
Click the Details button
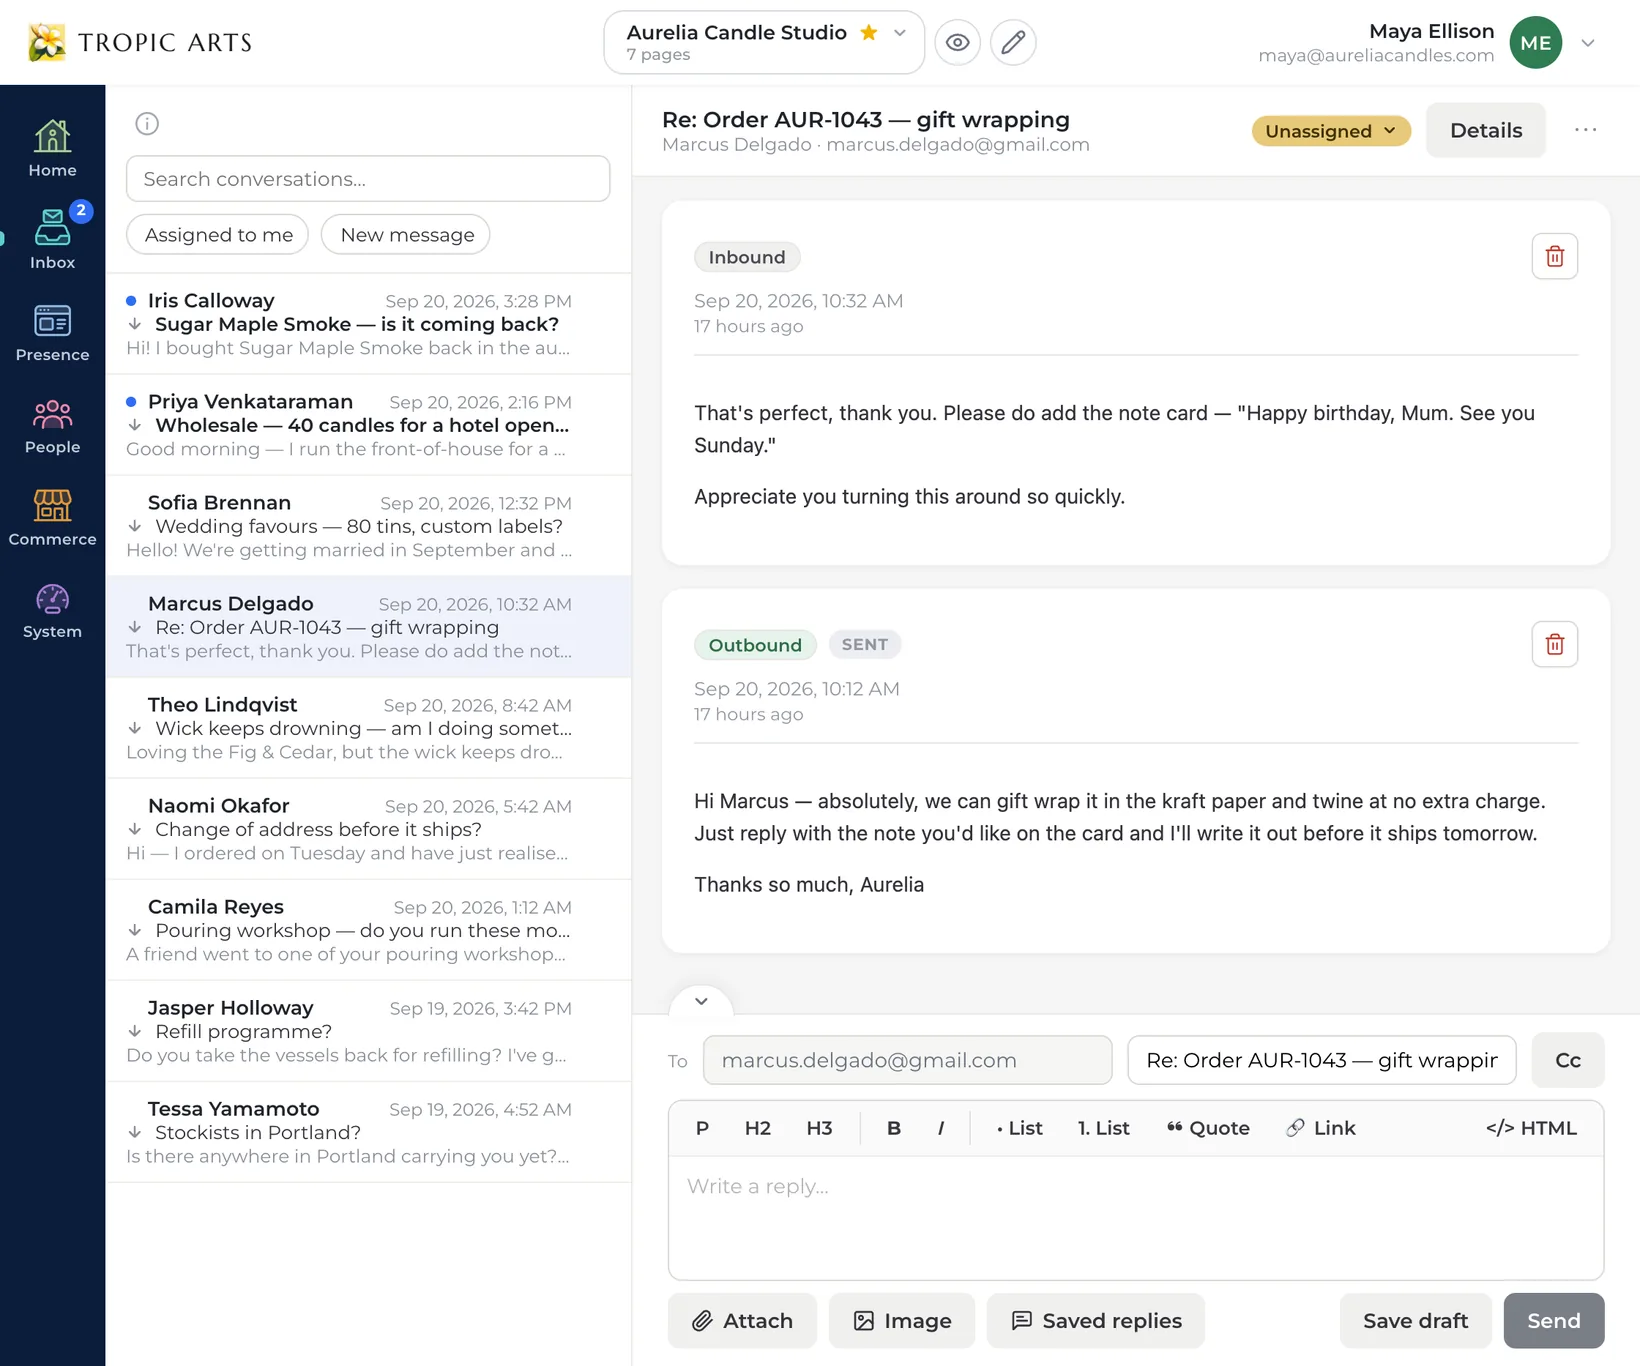click(x=1485, y=130)
